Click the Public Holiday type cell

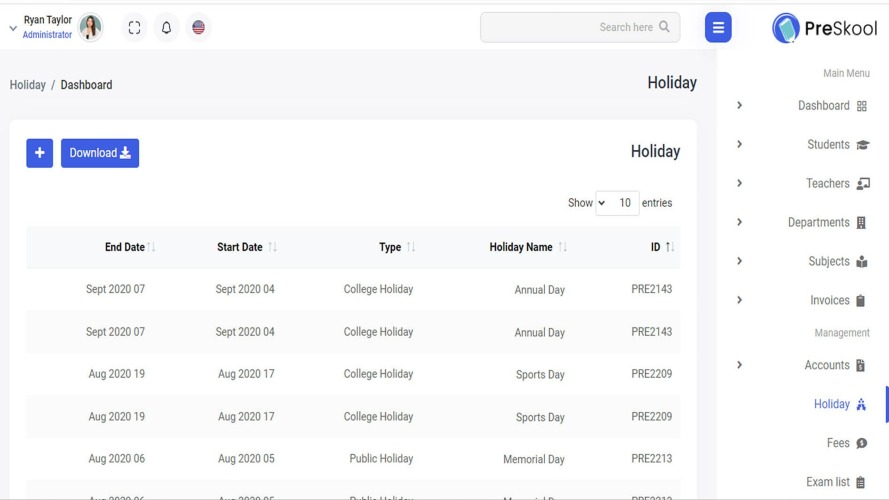tap(381, 459)
